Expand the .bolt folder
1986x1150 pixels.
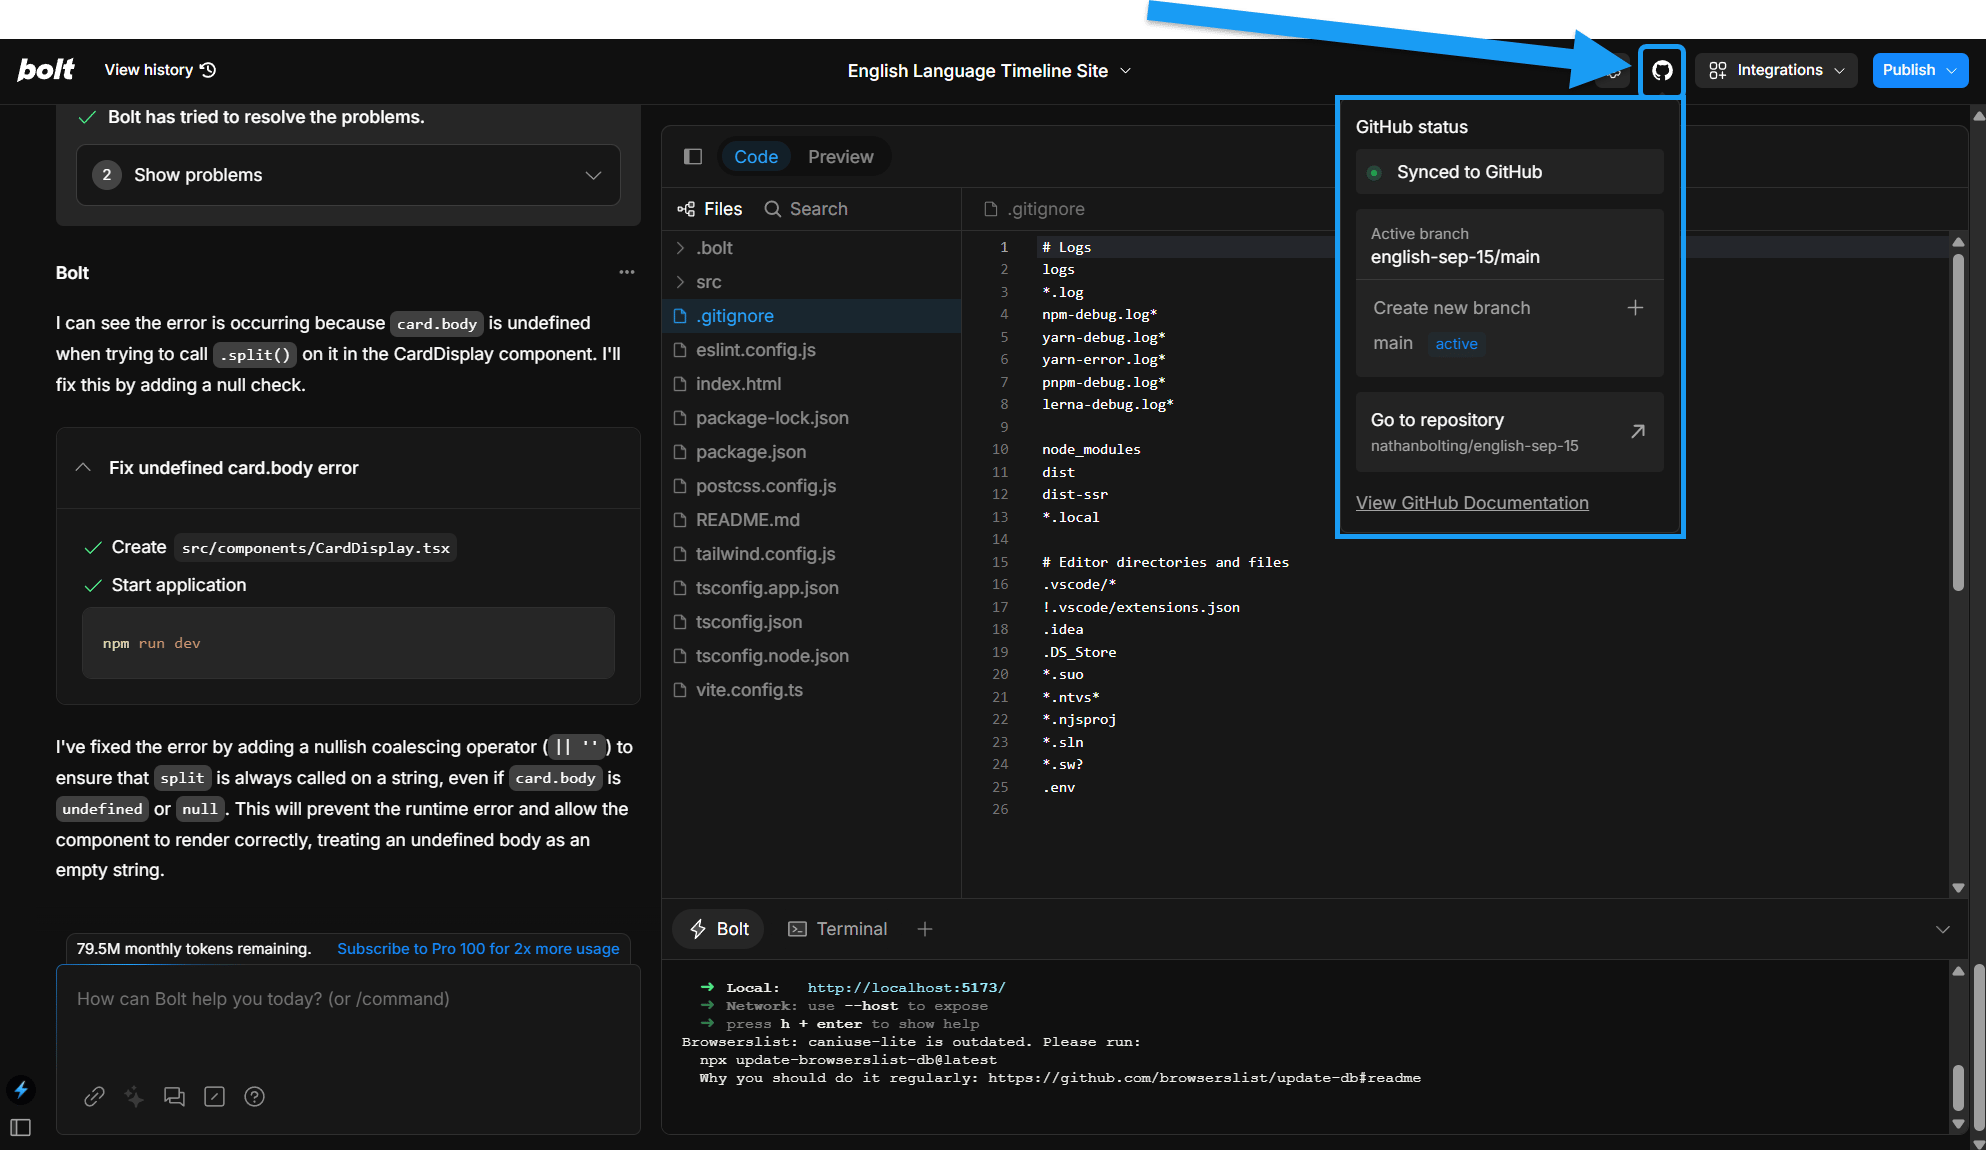[811, 248]
